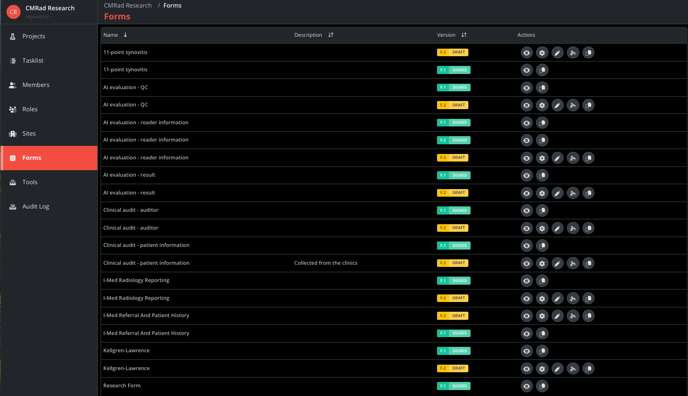Sign draft I-Med Radiology Reporting form
The width and height of the screenshot is (688, 396).
pos(573,298)
